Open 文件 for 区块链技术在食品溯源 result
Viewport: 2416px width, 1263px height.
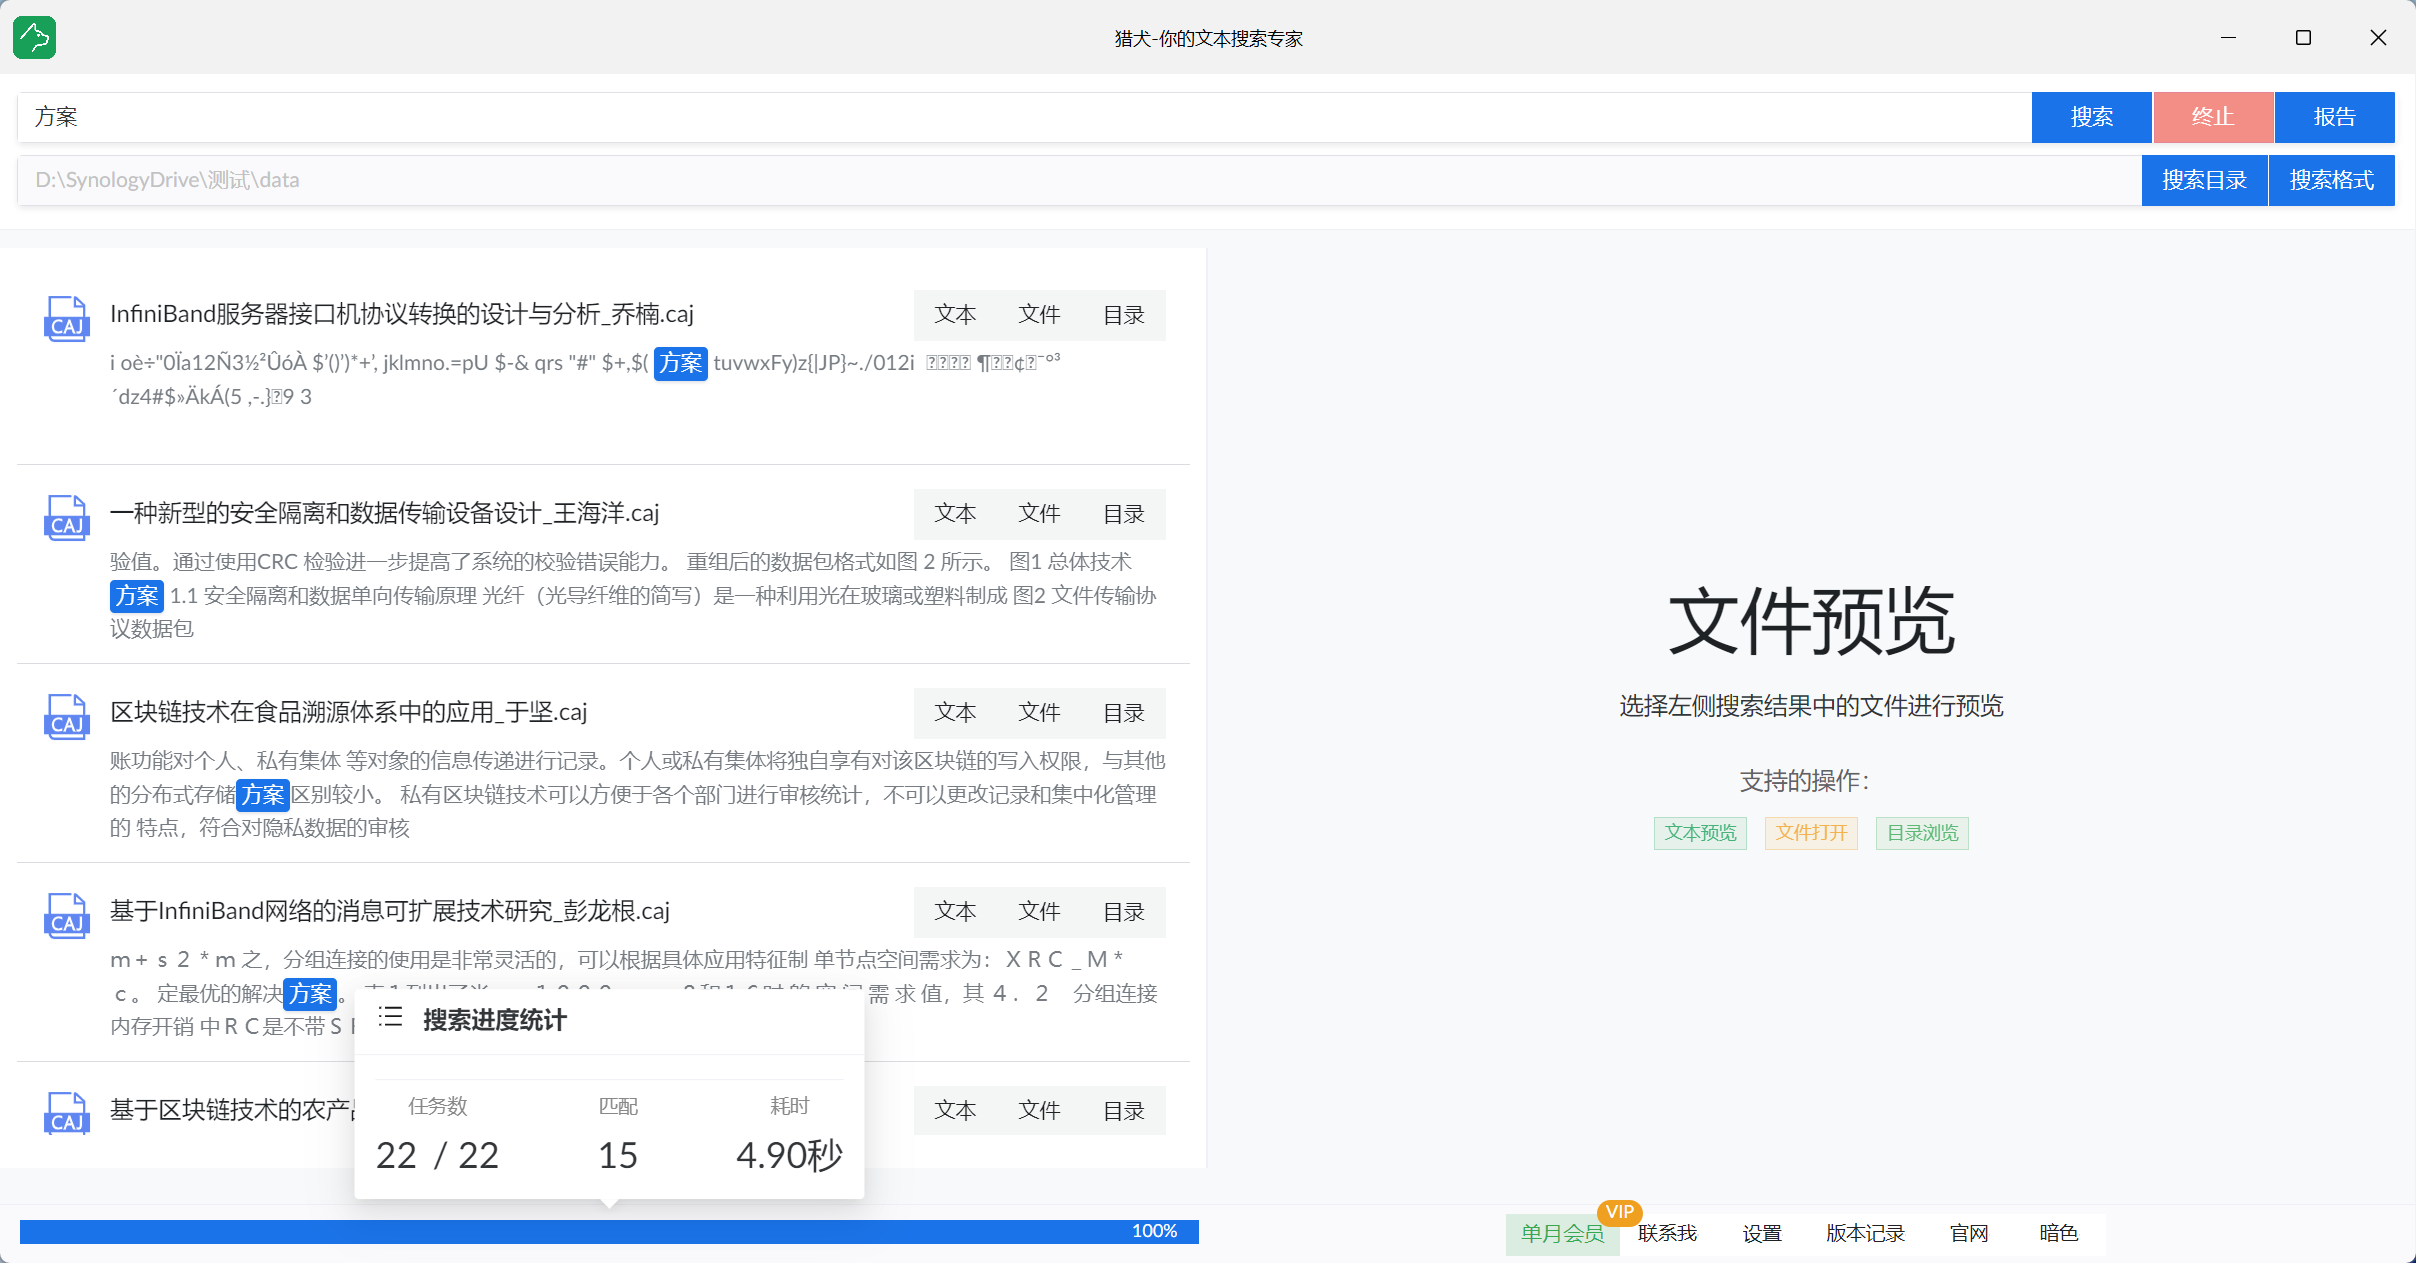coord(1039,713)
